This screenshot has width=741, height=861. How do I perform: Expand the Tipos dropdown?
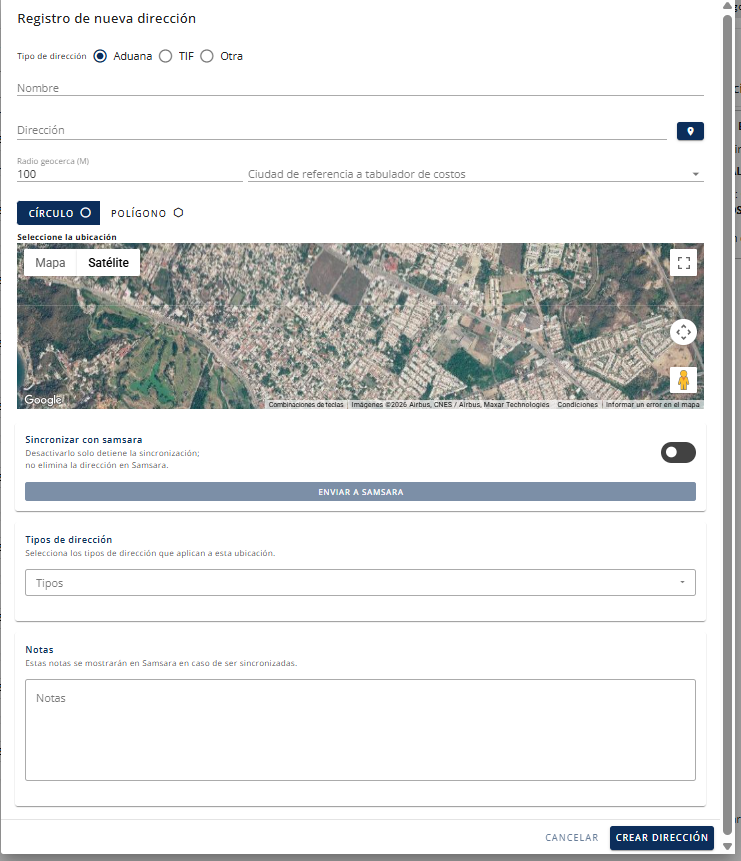point(360,583)
